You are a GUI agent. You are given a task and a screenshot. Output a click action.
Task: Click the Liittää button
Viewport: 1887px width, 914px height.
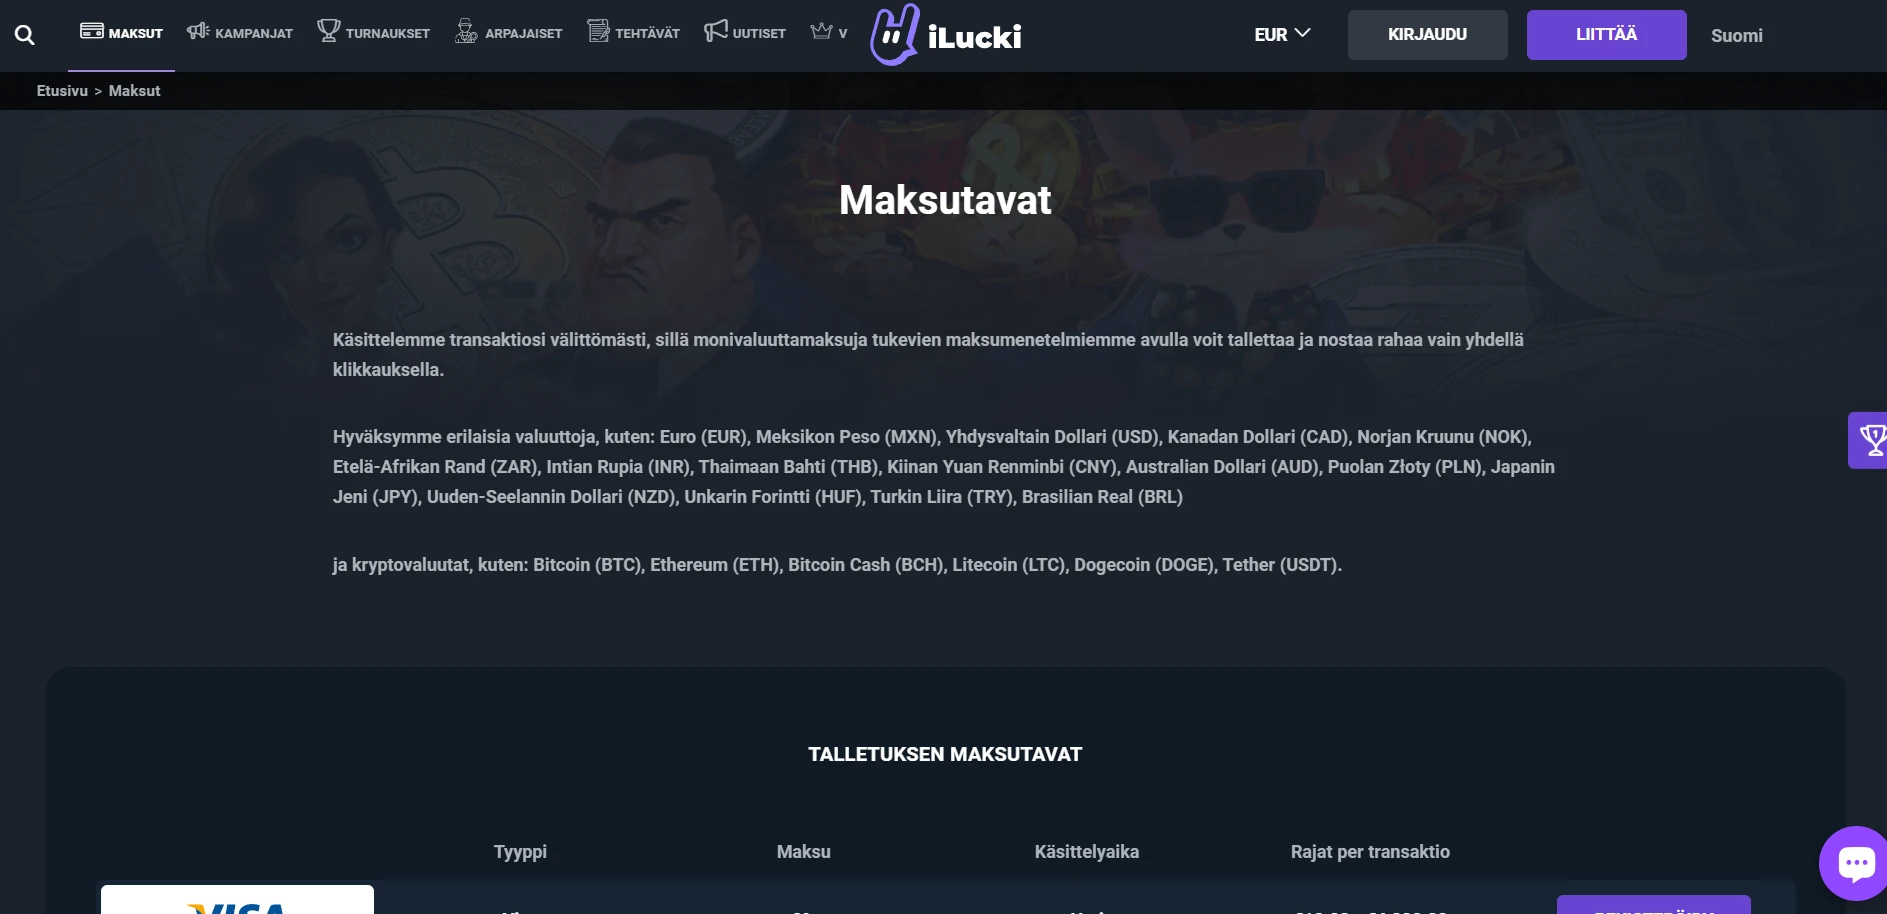click(1606, 35)
